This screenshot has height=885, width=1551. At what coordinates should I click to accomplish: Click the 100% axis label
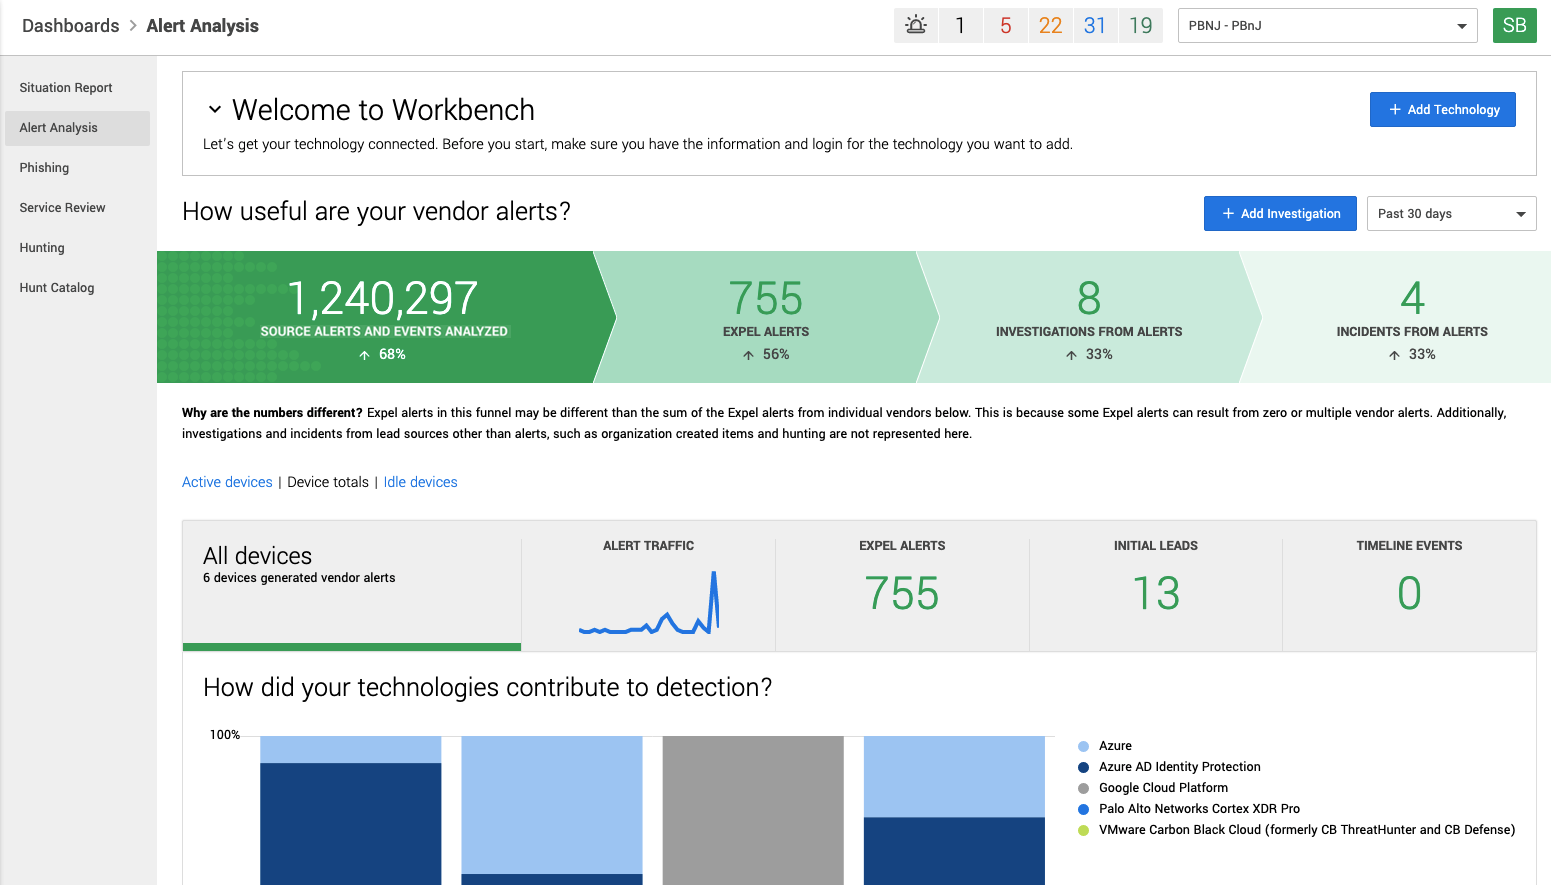coord(225,735)
